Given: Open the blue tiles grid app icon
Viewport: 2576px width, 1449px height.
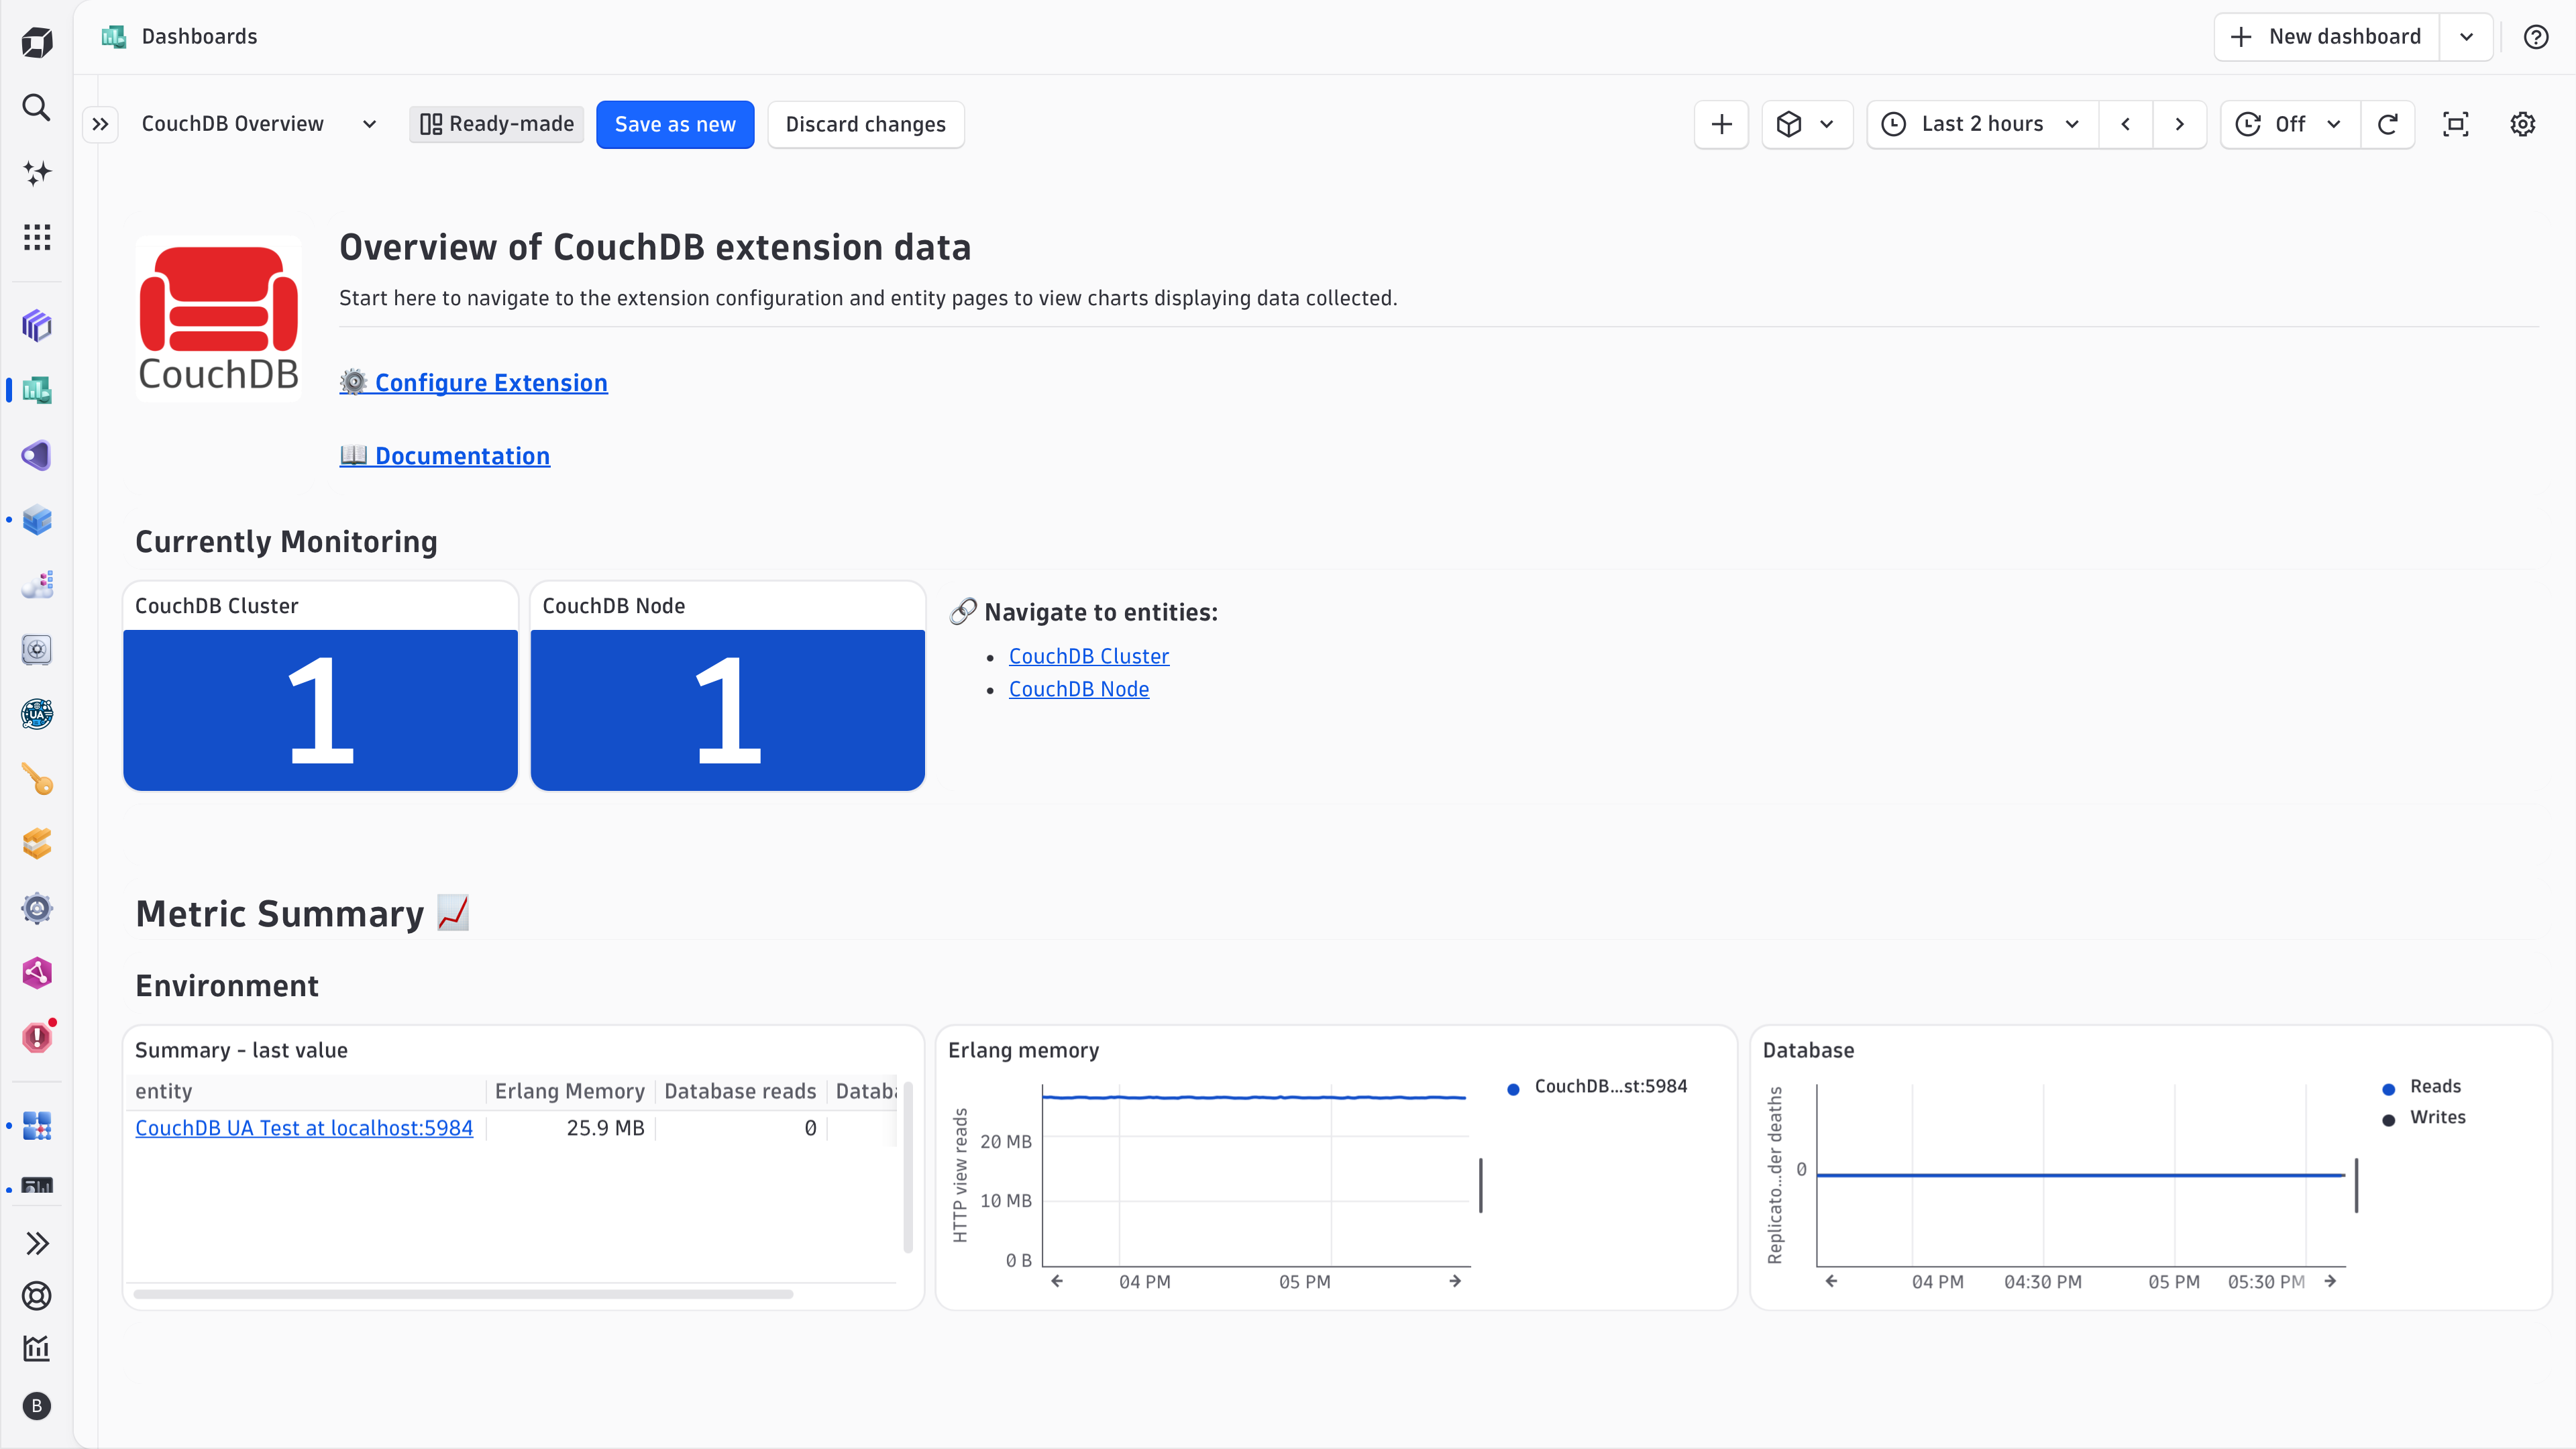Looking at the screenshot, I should tap(37, 1126).
